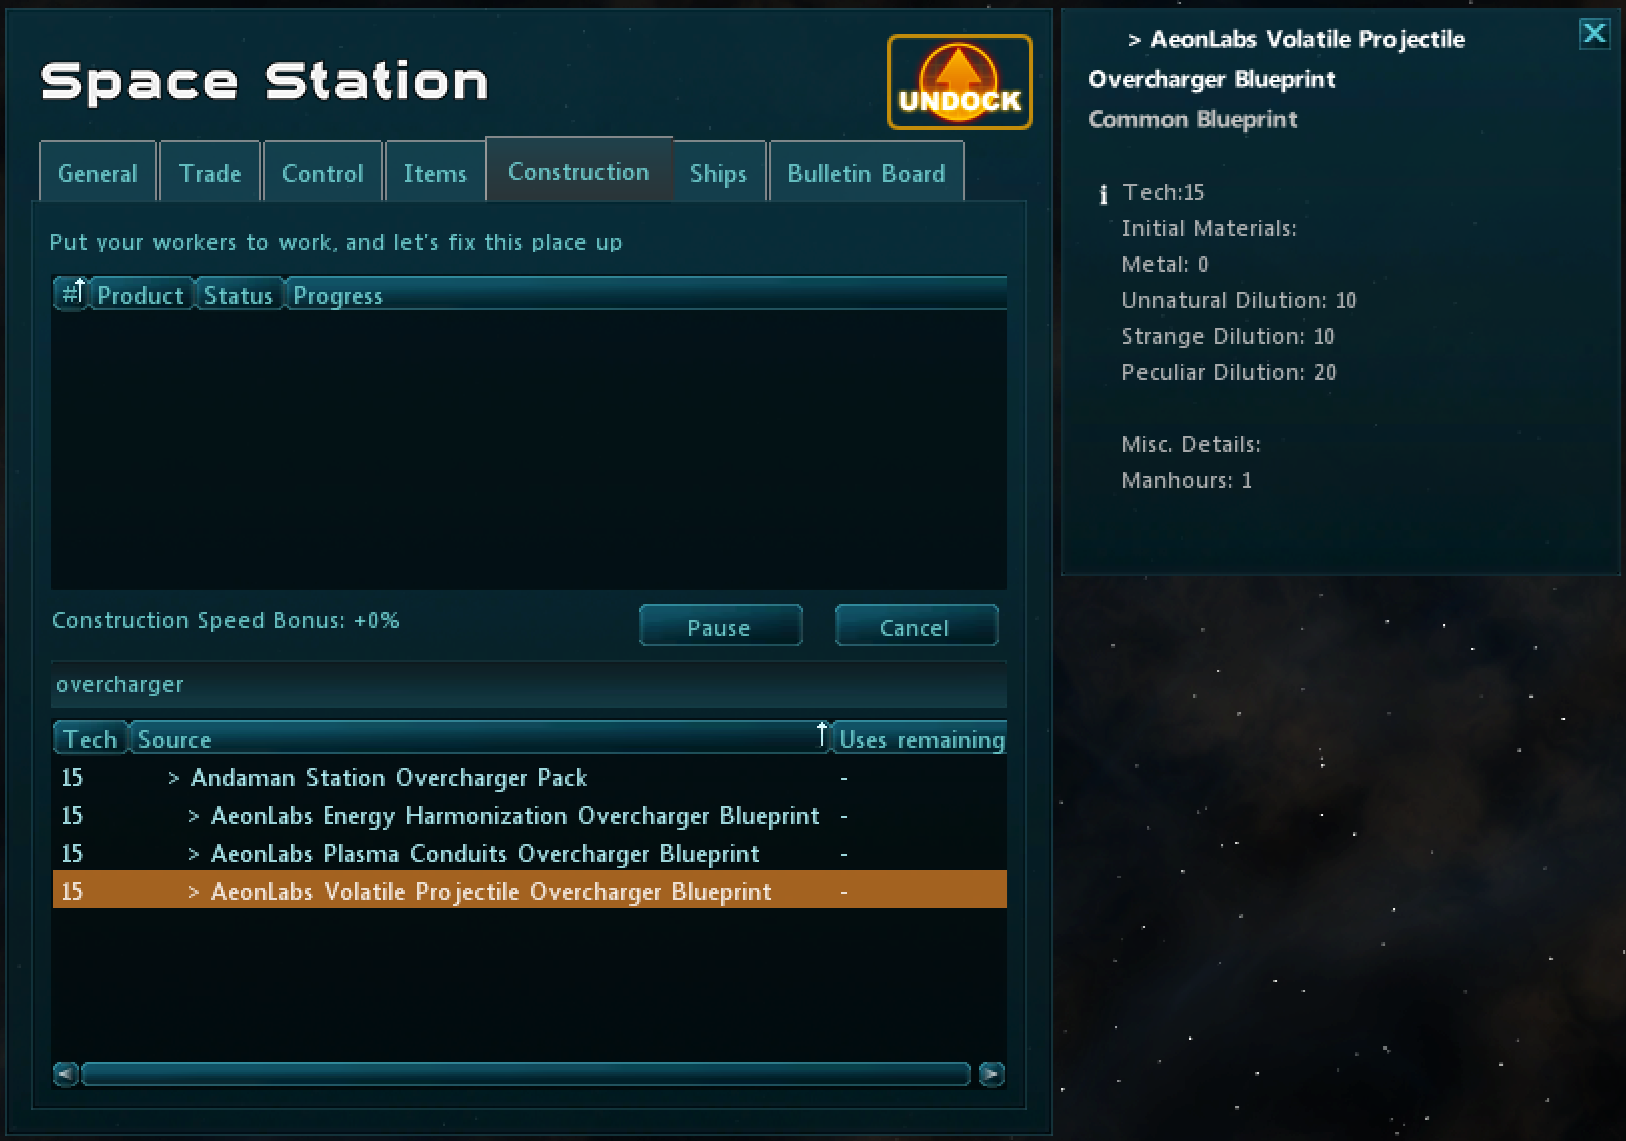Expand AeonLabs Plasma Conduits Overcharger Blueprint
The width and height of the screenshot is (1626, 1141).
[x=194, y=854]
